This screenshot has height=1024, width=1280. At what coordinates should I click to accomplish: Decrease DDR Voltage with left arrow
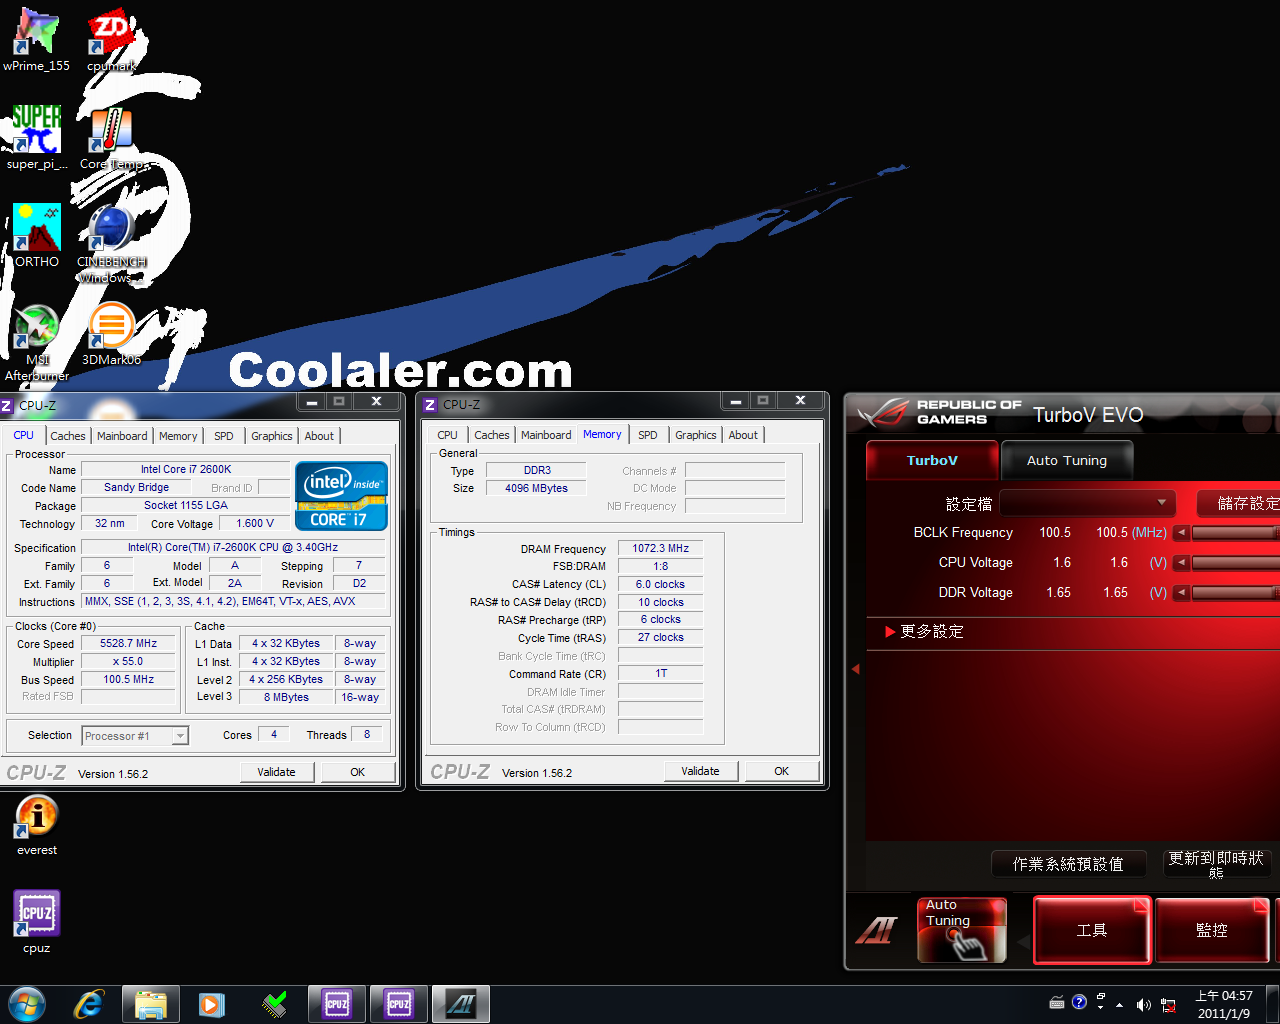(x=1181, y=593)
